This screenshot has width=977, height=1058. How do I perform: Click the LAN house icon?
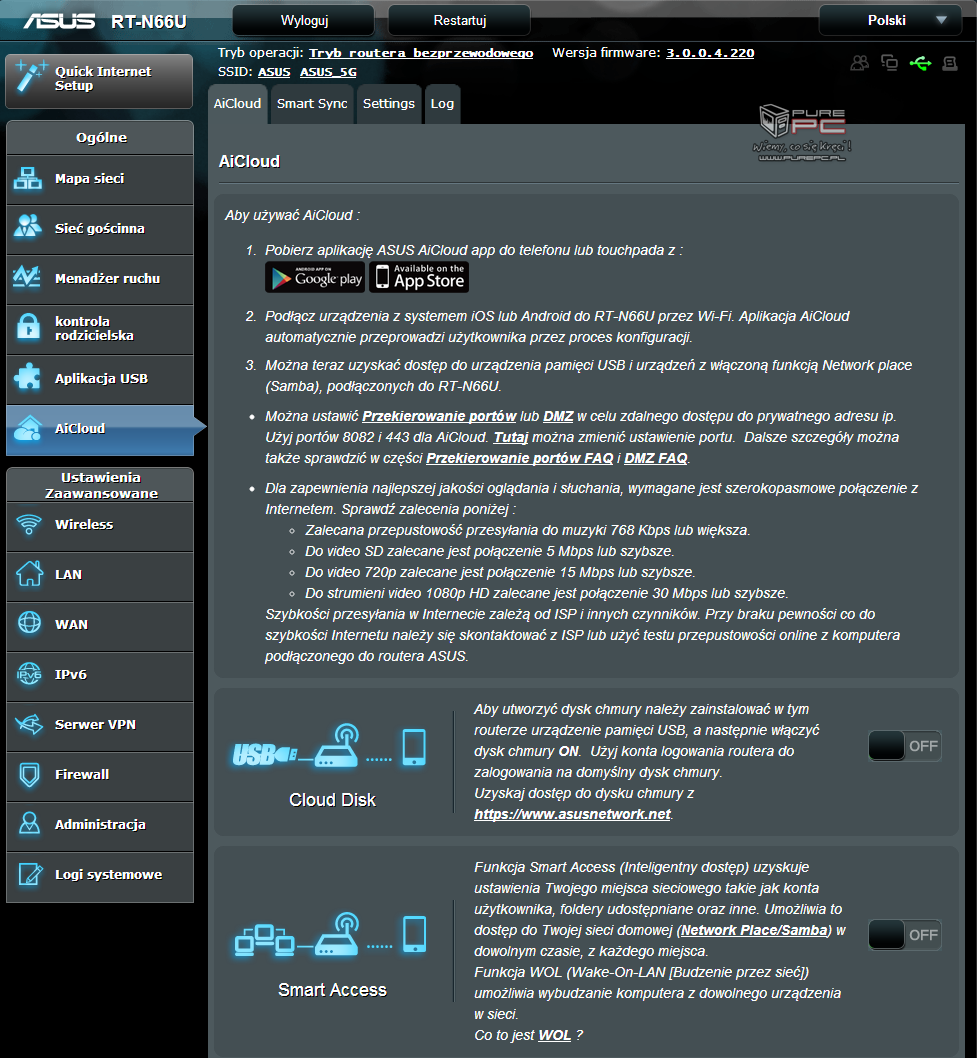pyautogui.click(x=29, y=574)
